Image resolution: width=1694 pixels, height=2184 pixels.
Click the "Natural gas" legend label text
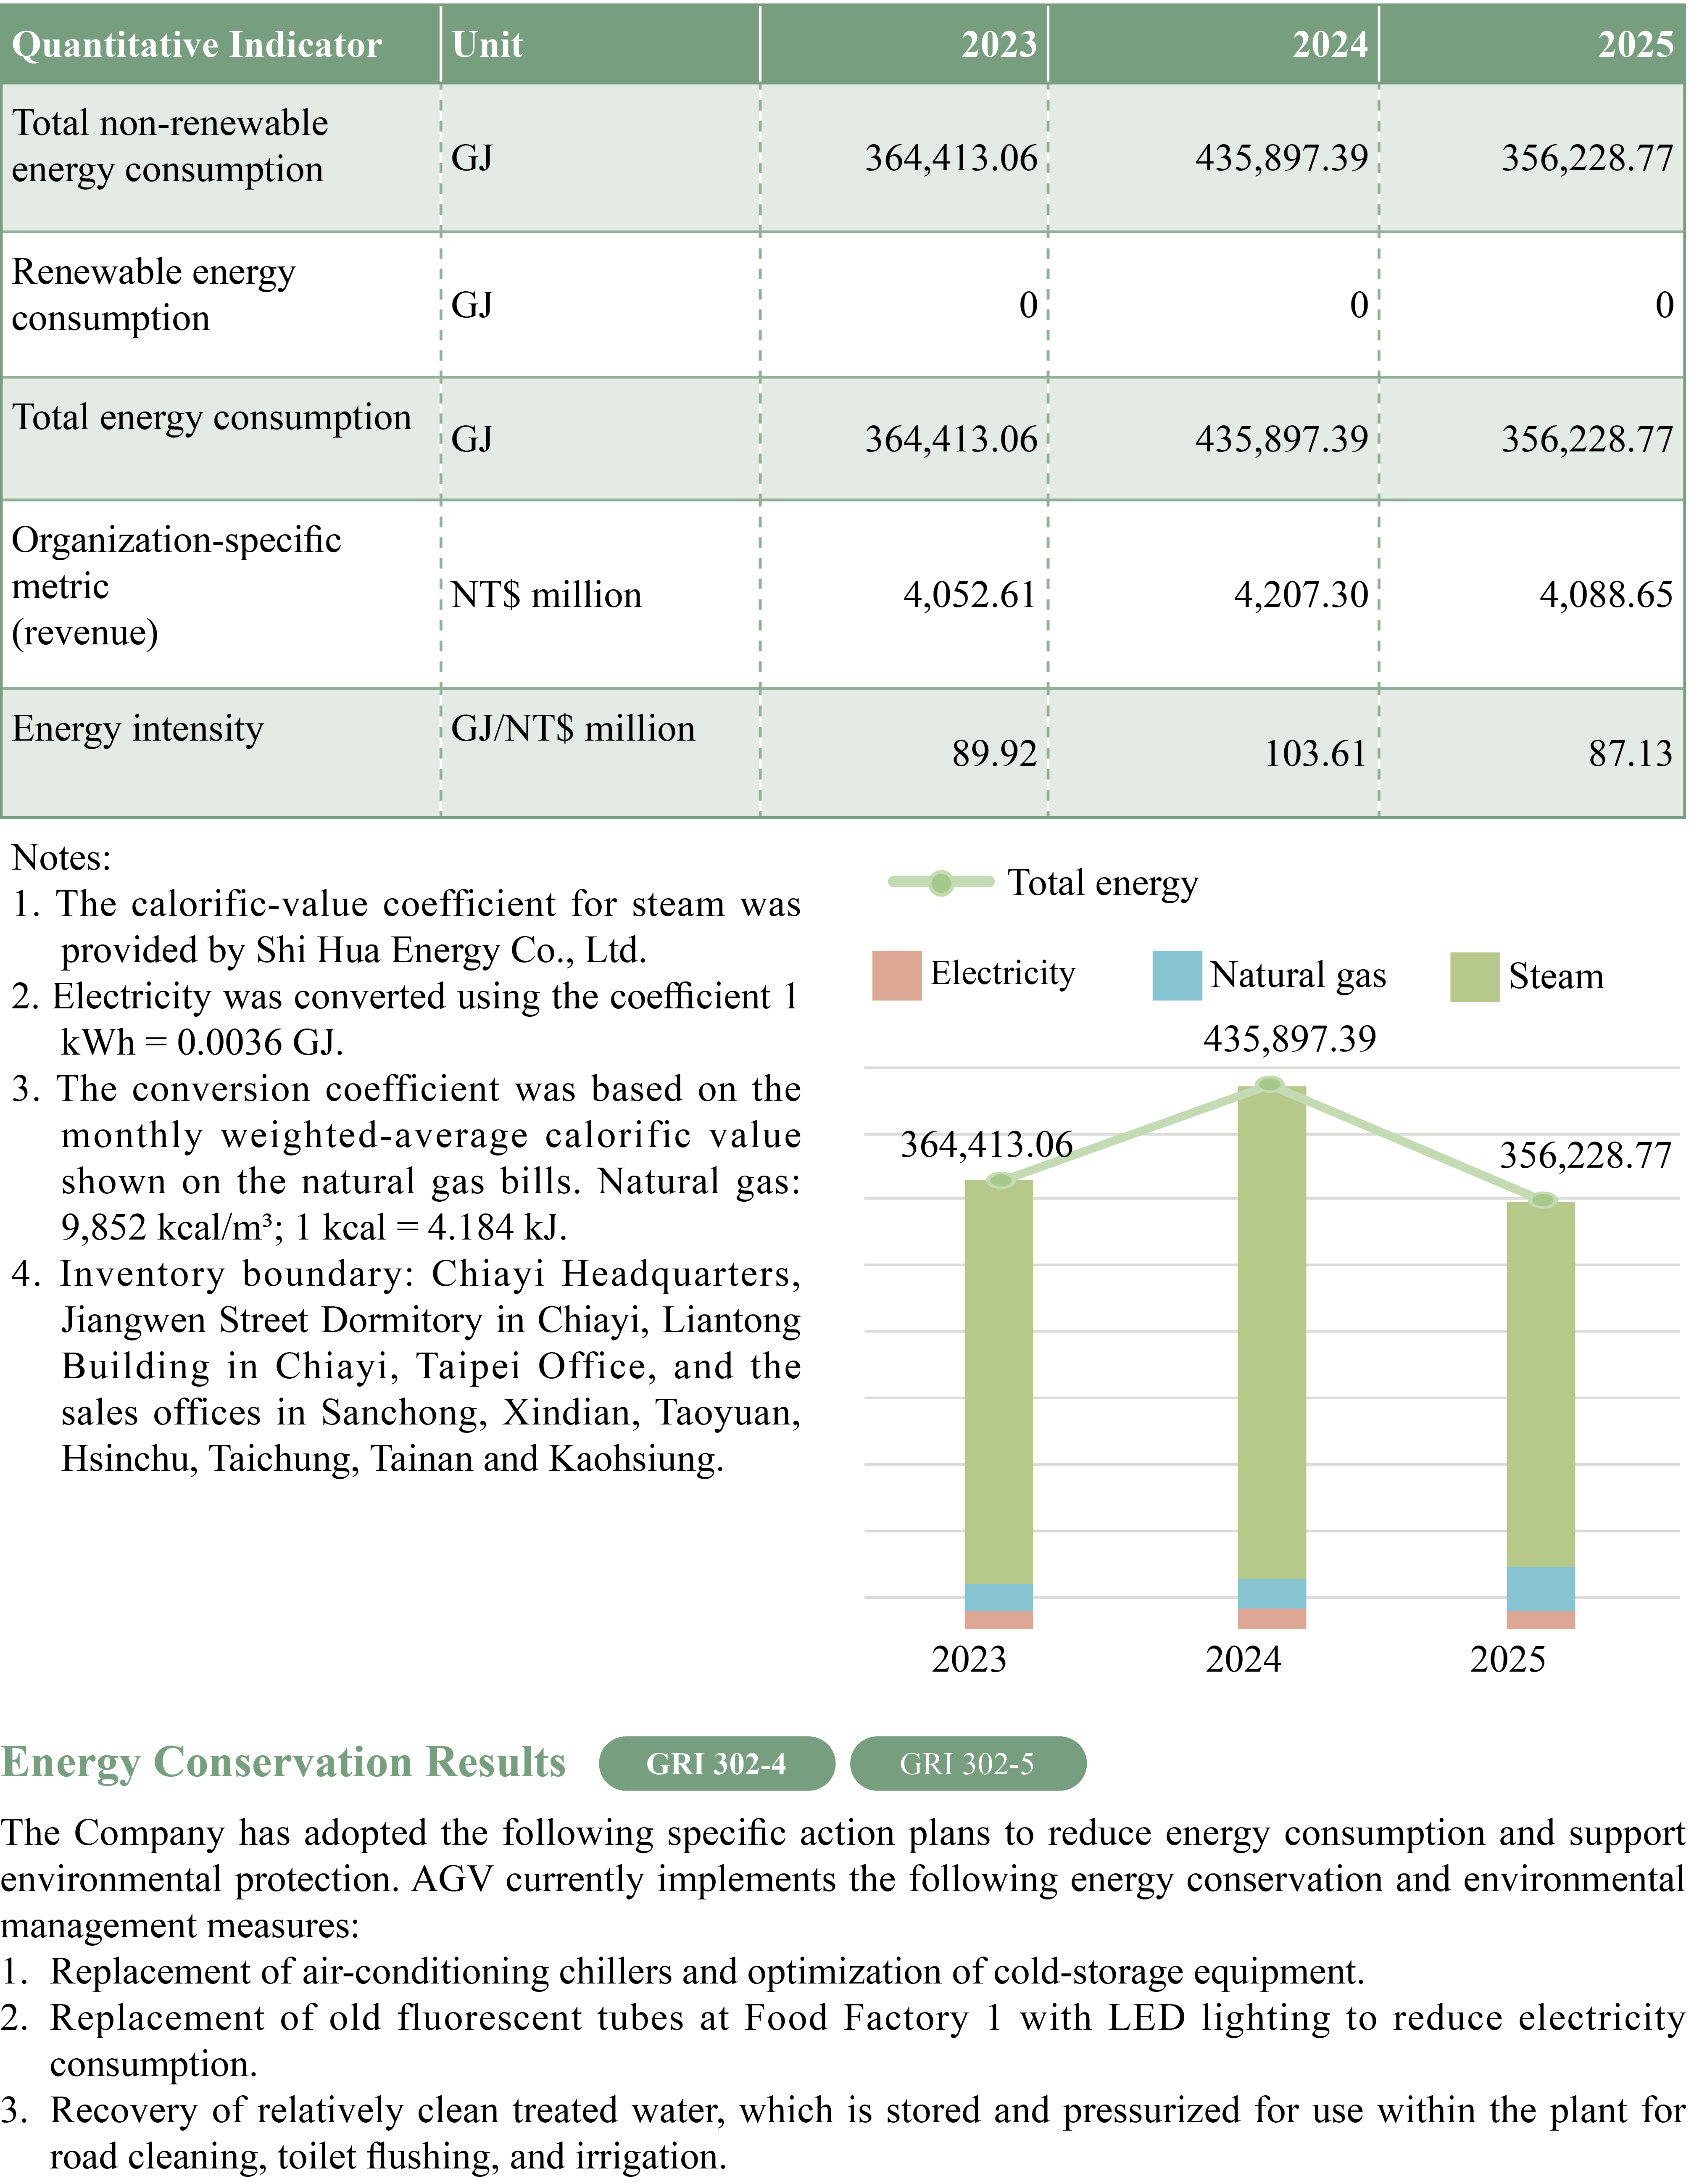1298,975
